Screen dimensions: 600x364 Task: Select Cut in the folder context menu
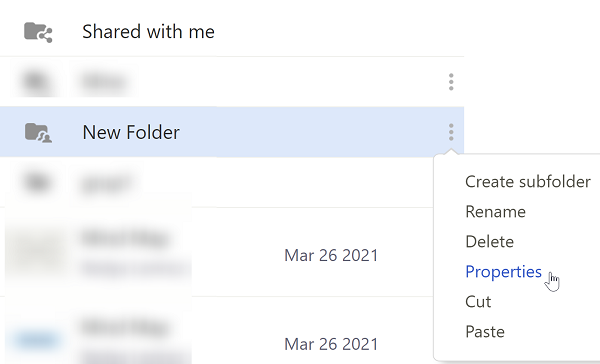[478, 302]
